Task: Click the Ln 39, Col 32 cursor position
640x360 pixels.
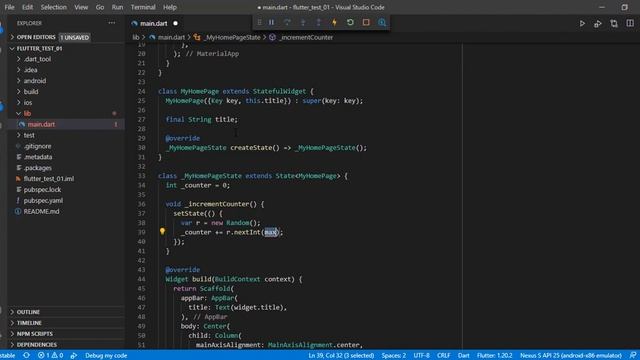Action: click(341, 356)
